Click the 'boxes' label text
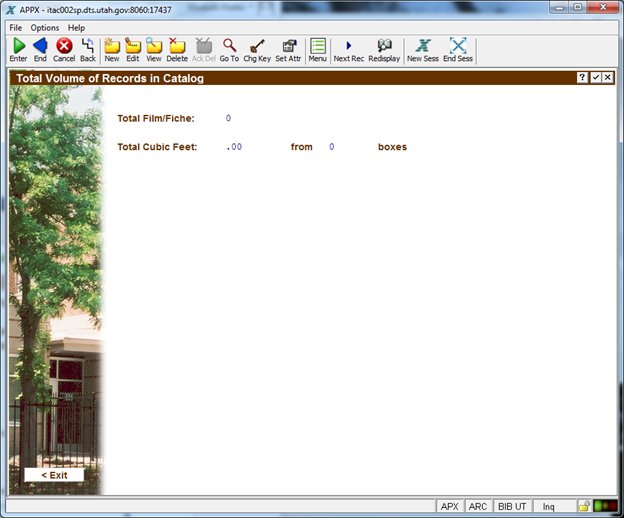Viewport: 624px width, 518px height. coord(392,147)
